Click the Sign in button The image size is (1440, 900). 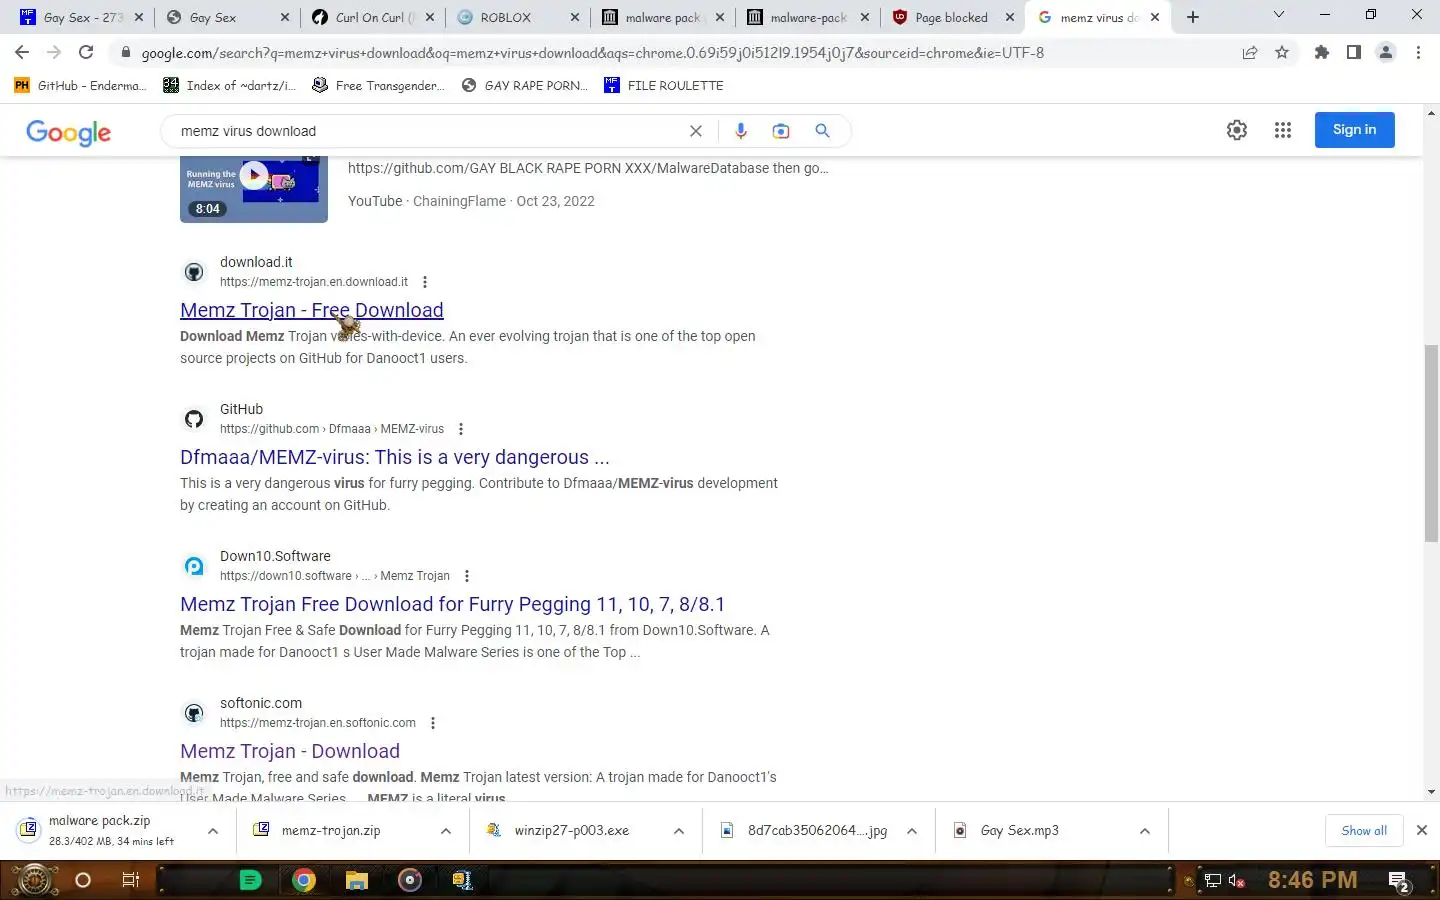pyautogui.click(x=1354, y=130)
